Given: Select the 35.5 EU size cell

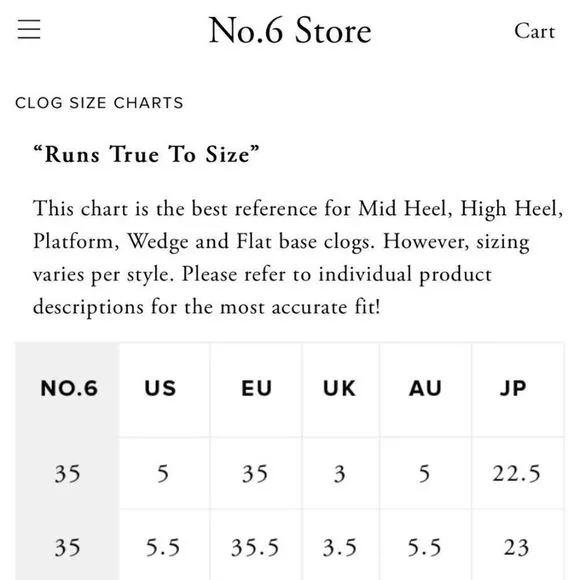Looking at the screenshot, I should pyautogui.click(x=255, y=547).
